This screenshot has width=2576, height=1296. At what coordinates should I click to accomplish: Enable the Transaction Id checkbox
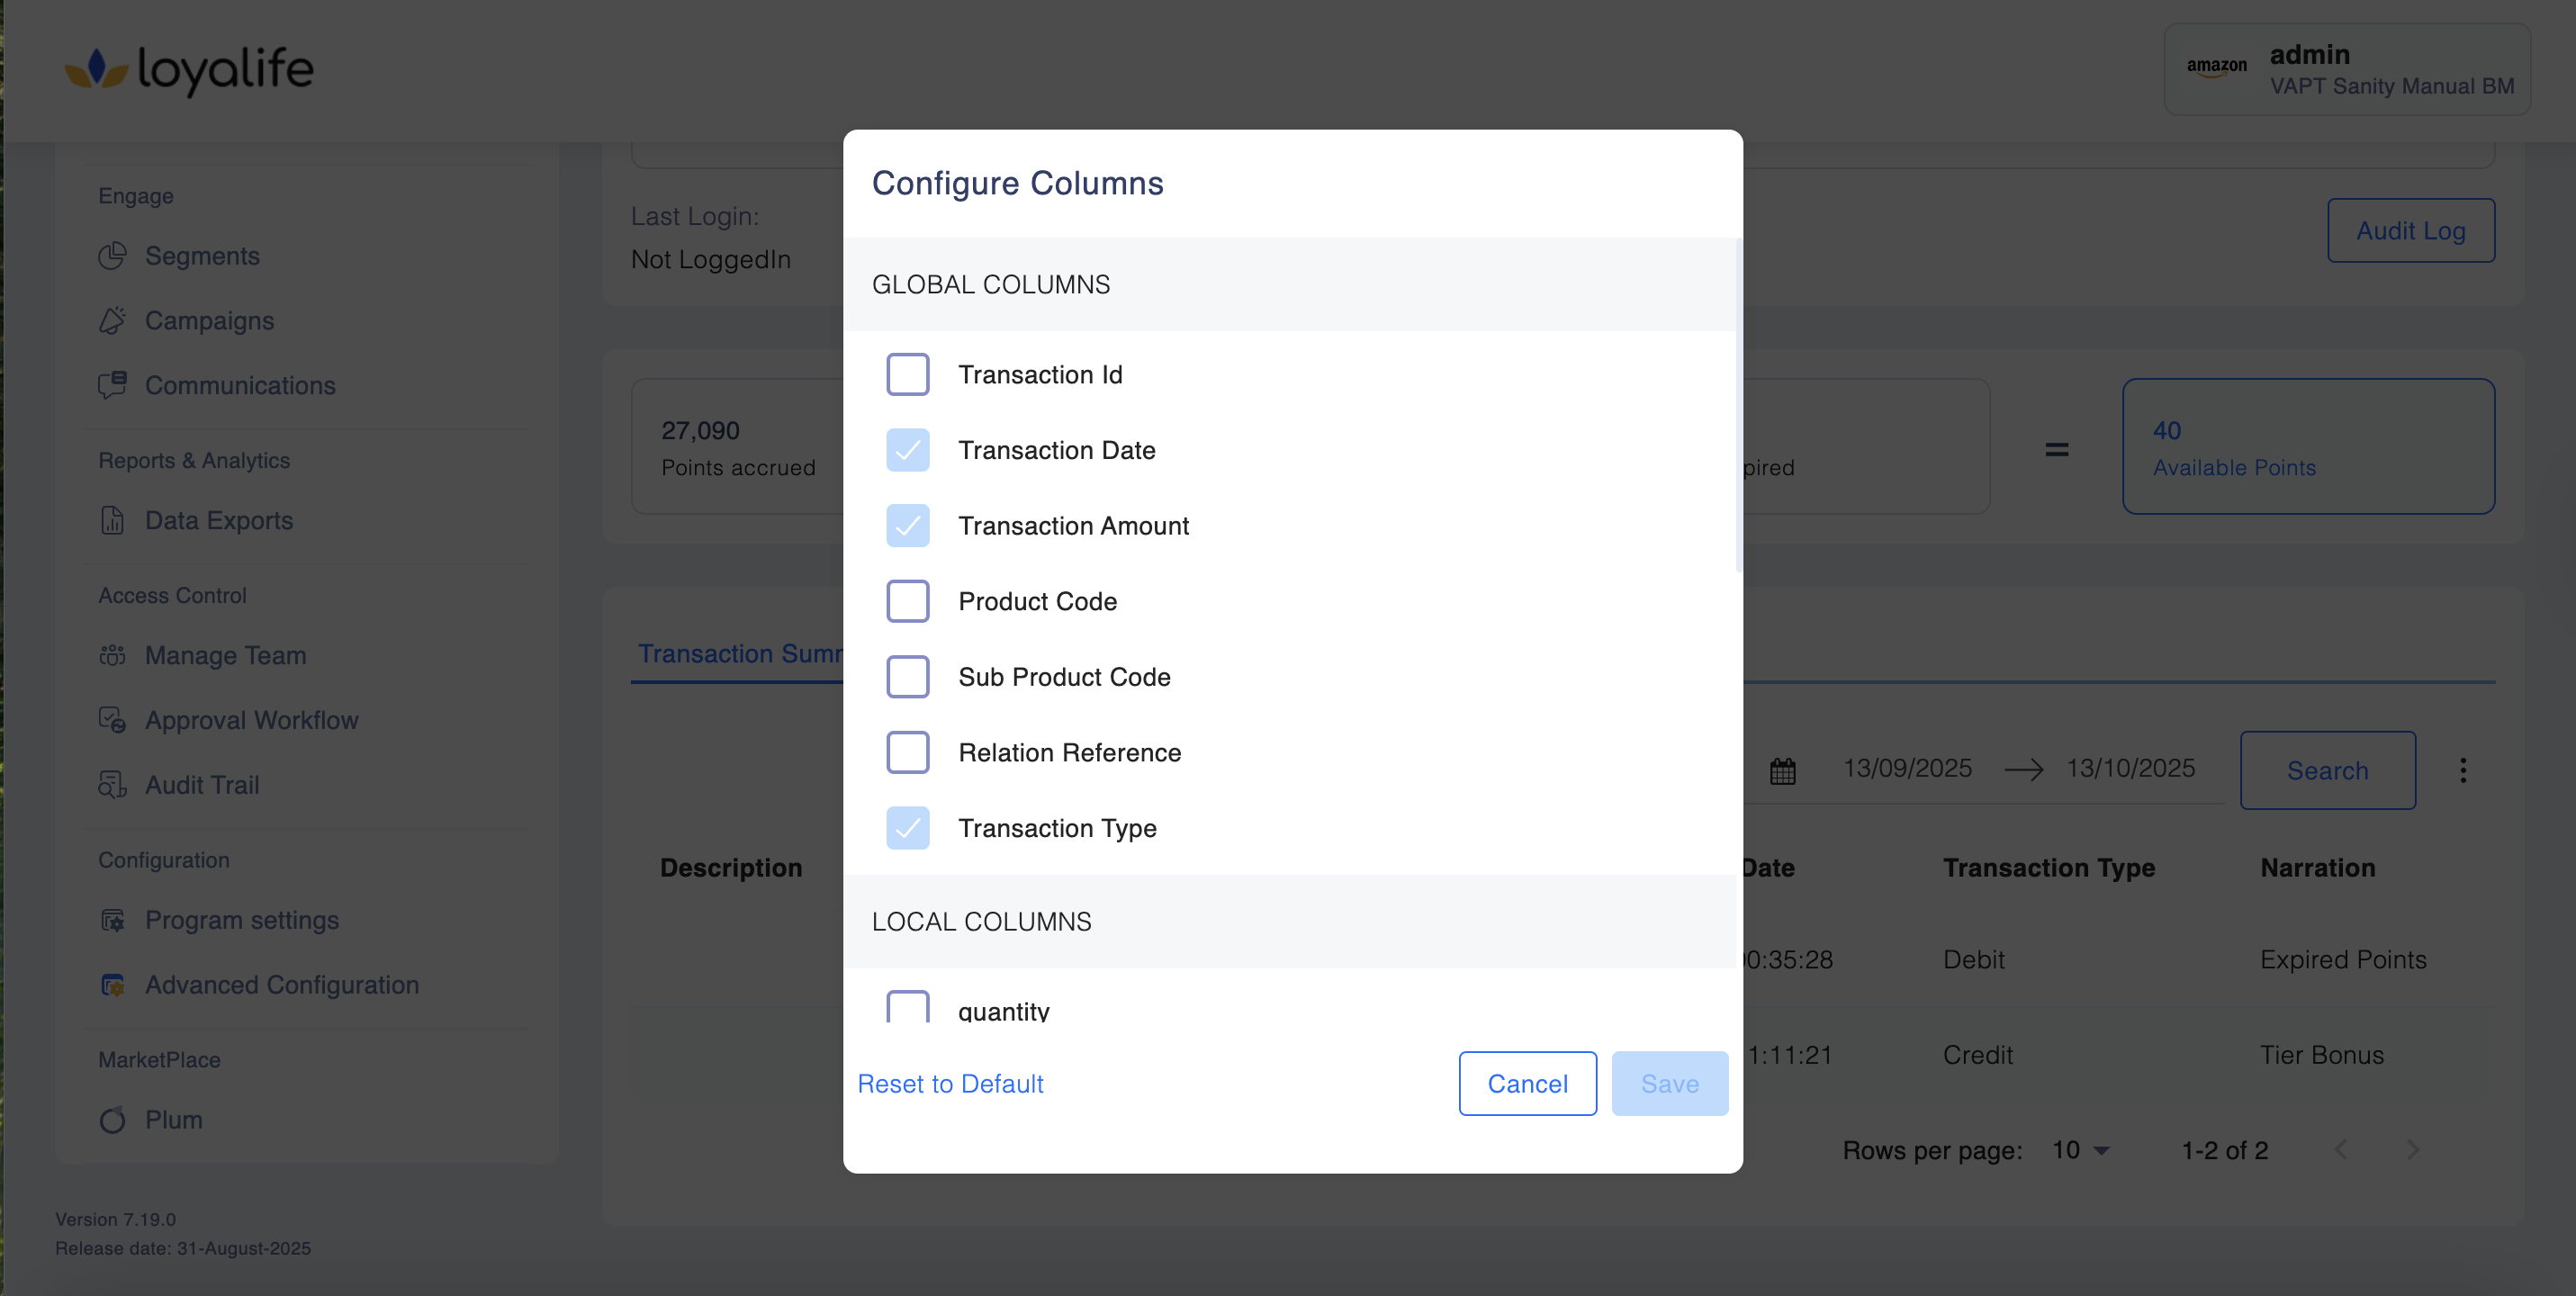(907, 375)
